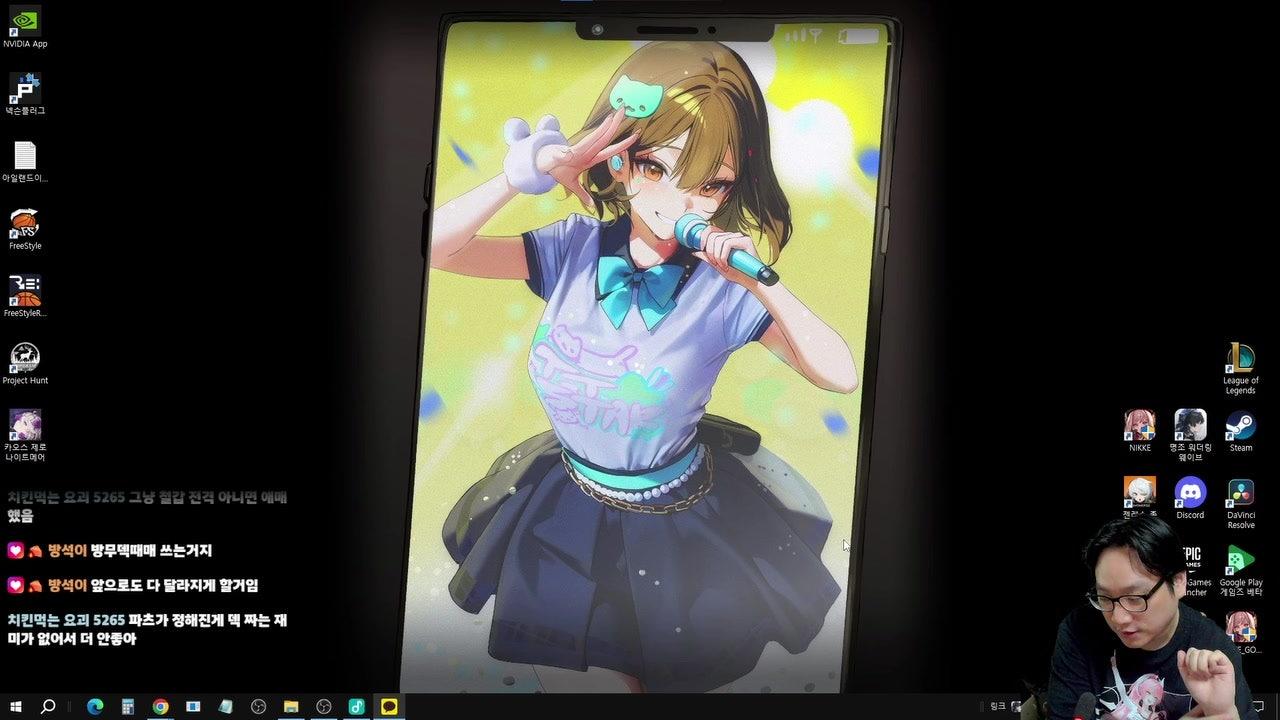Click the 링크 toolbar label in taskbar
The height and width of the screenshot is (720, 1280).
point(997,706)
